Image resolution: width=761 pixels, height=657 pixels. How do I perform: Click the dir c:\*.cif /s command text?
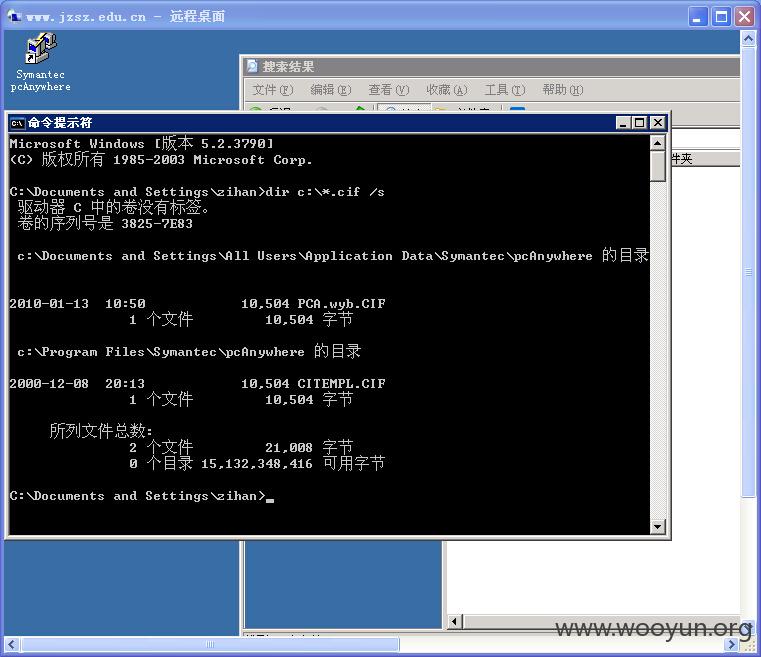pyautogui.click(x=325, y=192)
